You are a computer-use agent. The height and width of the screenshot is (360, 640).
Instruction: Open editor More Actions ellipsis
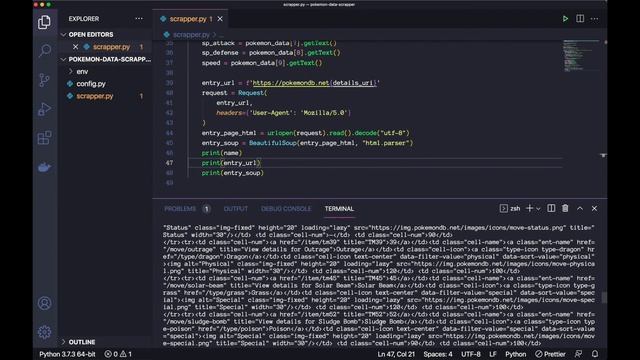(x=594, y=19)
